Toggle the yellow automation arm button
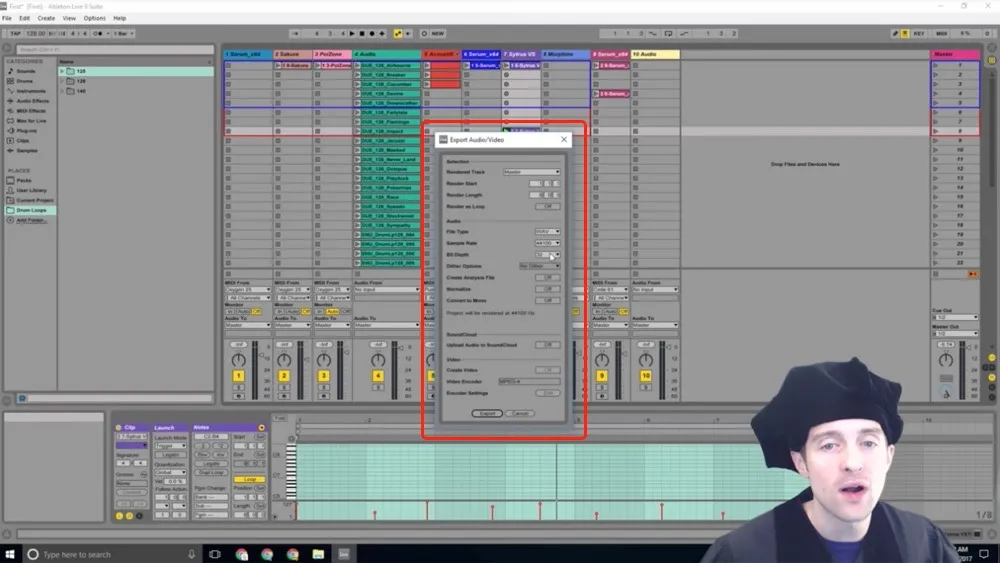Screen dimensions: 1000x563 click(x=398, y=33)
